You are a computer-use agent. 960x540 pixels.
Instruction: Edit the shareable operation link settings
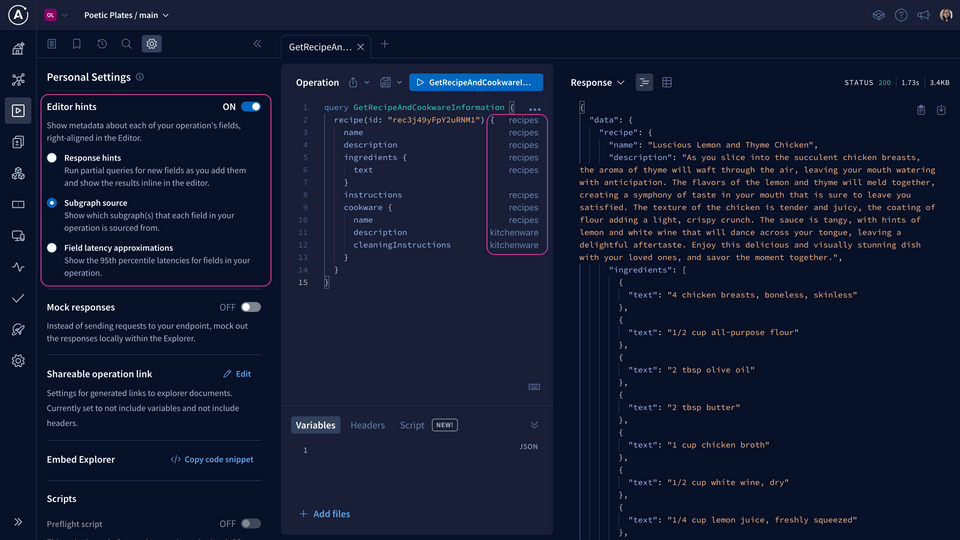[x=237, y=374]
